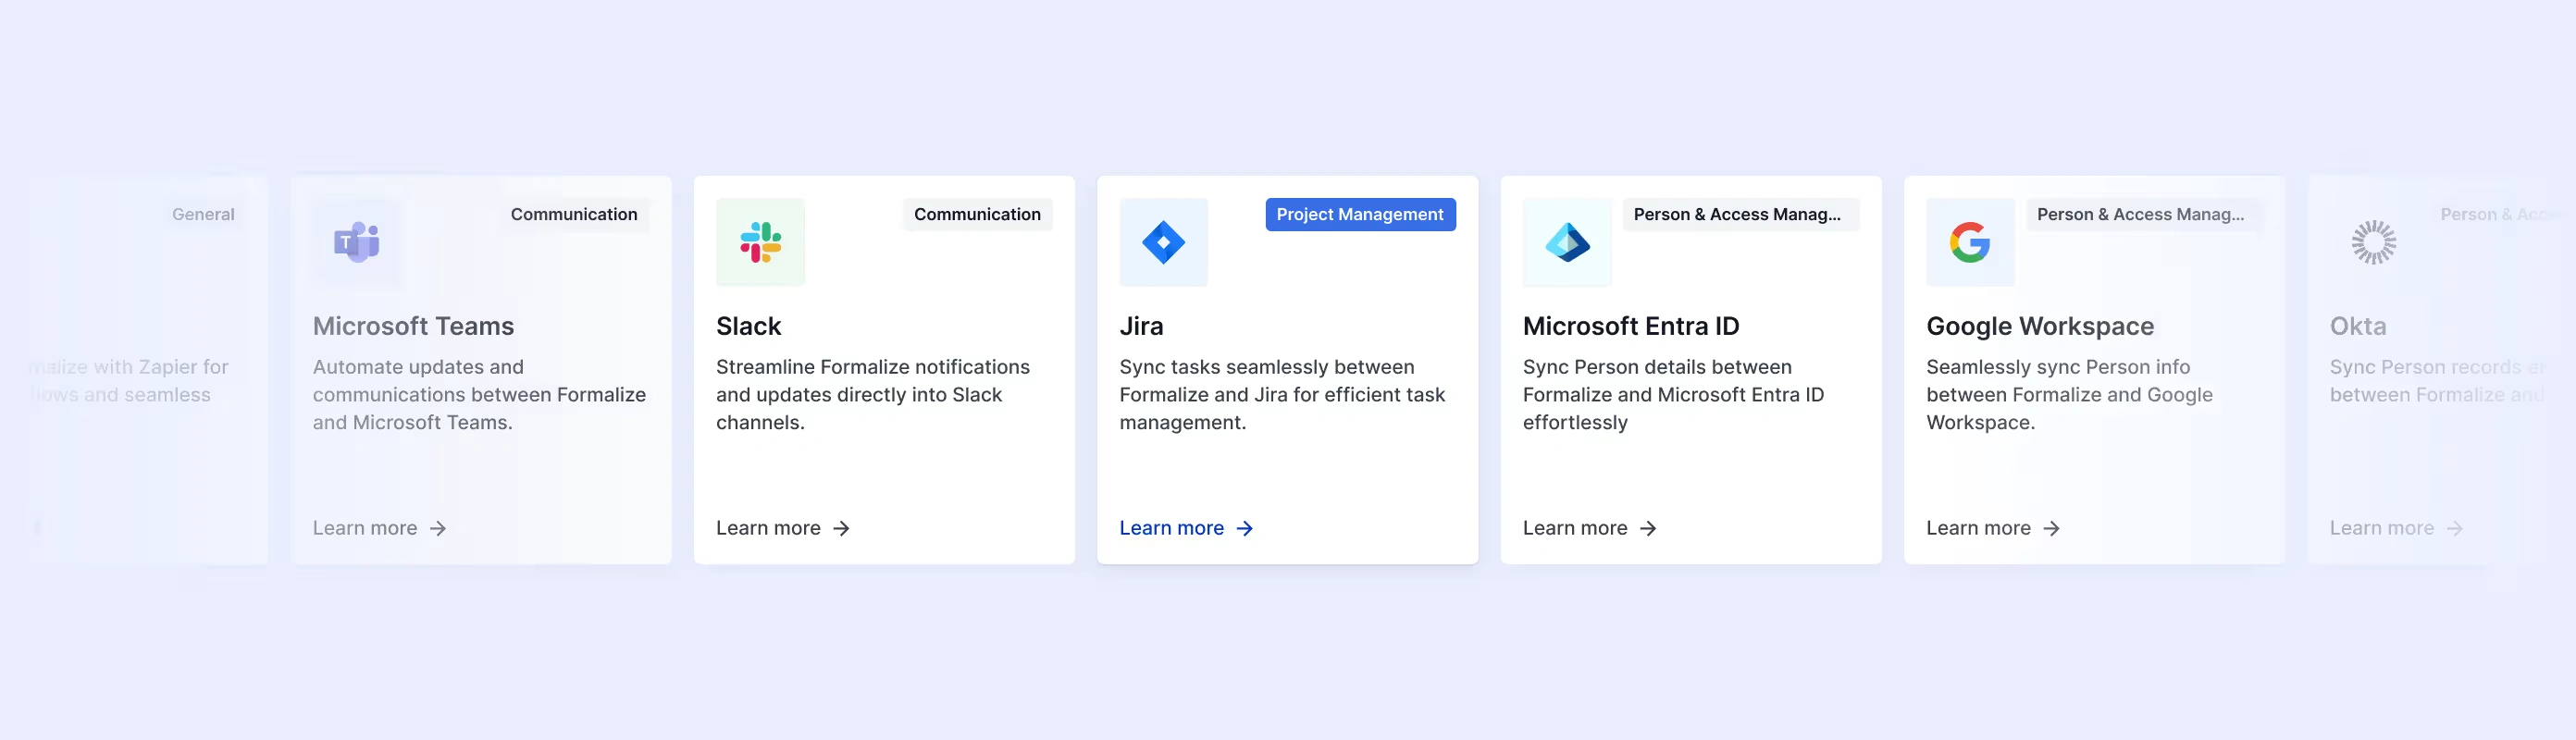Image resolution: width=2576 pixels, height=740 pixels.
Task: Select the Communication tag on Slack card
Action: point(977,214)
